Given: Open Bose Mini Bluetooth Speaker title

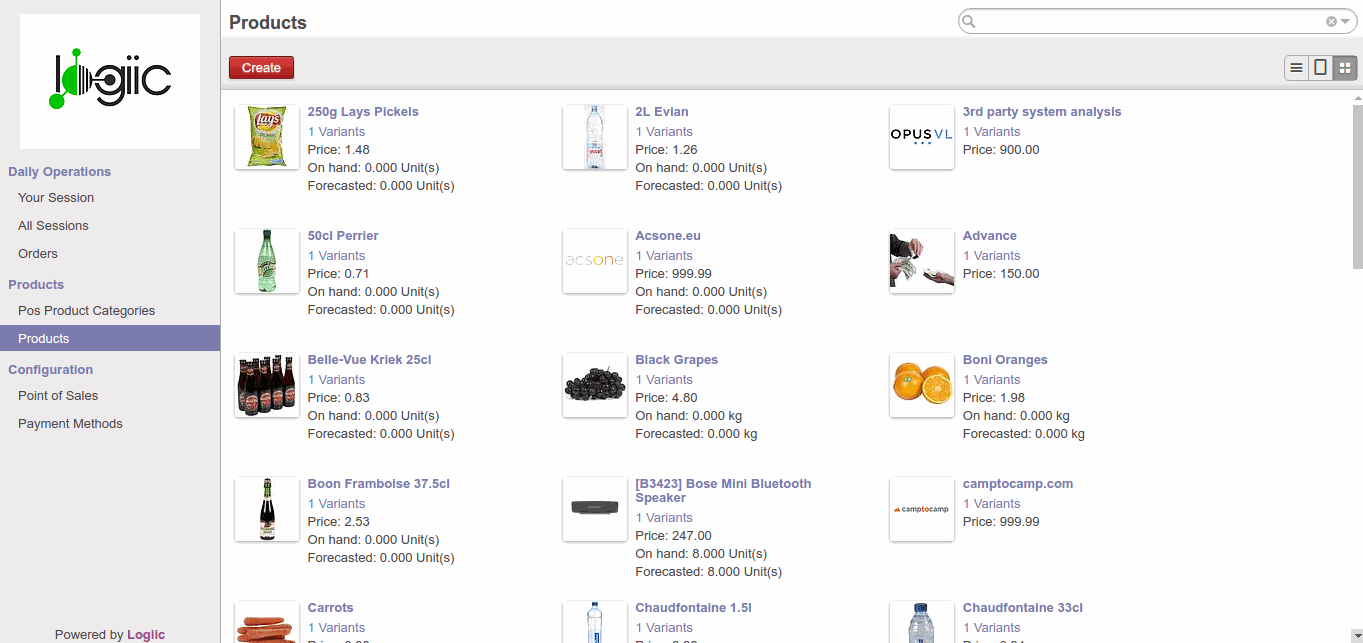Looking at the screenshot, I should pyautogui.click(x=724, y=491).
